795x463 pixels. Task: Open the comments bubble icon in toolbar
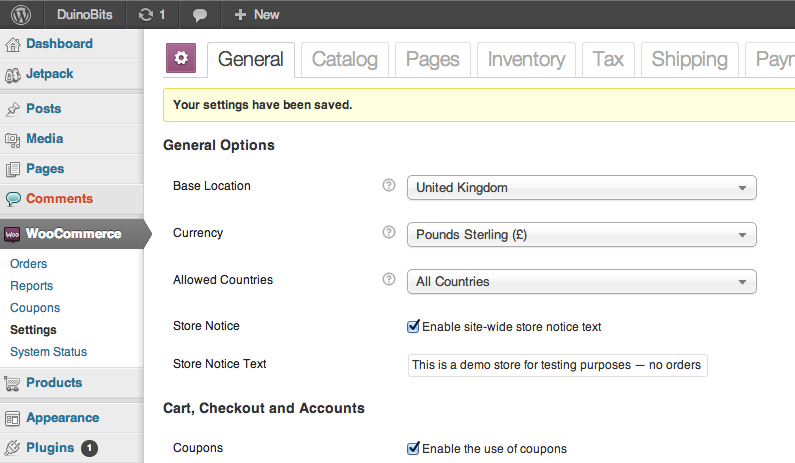[x=200, y=15]
